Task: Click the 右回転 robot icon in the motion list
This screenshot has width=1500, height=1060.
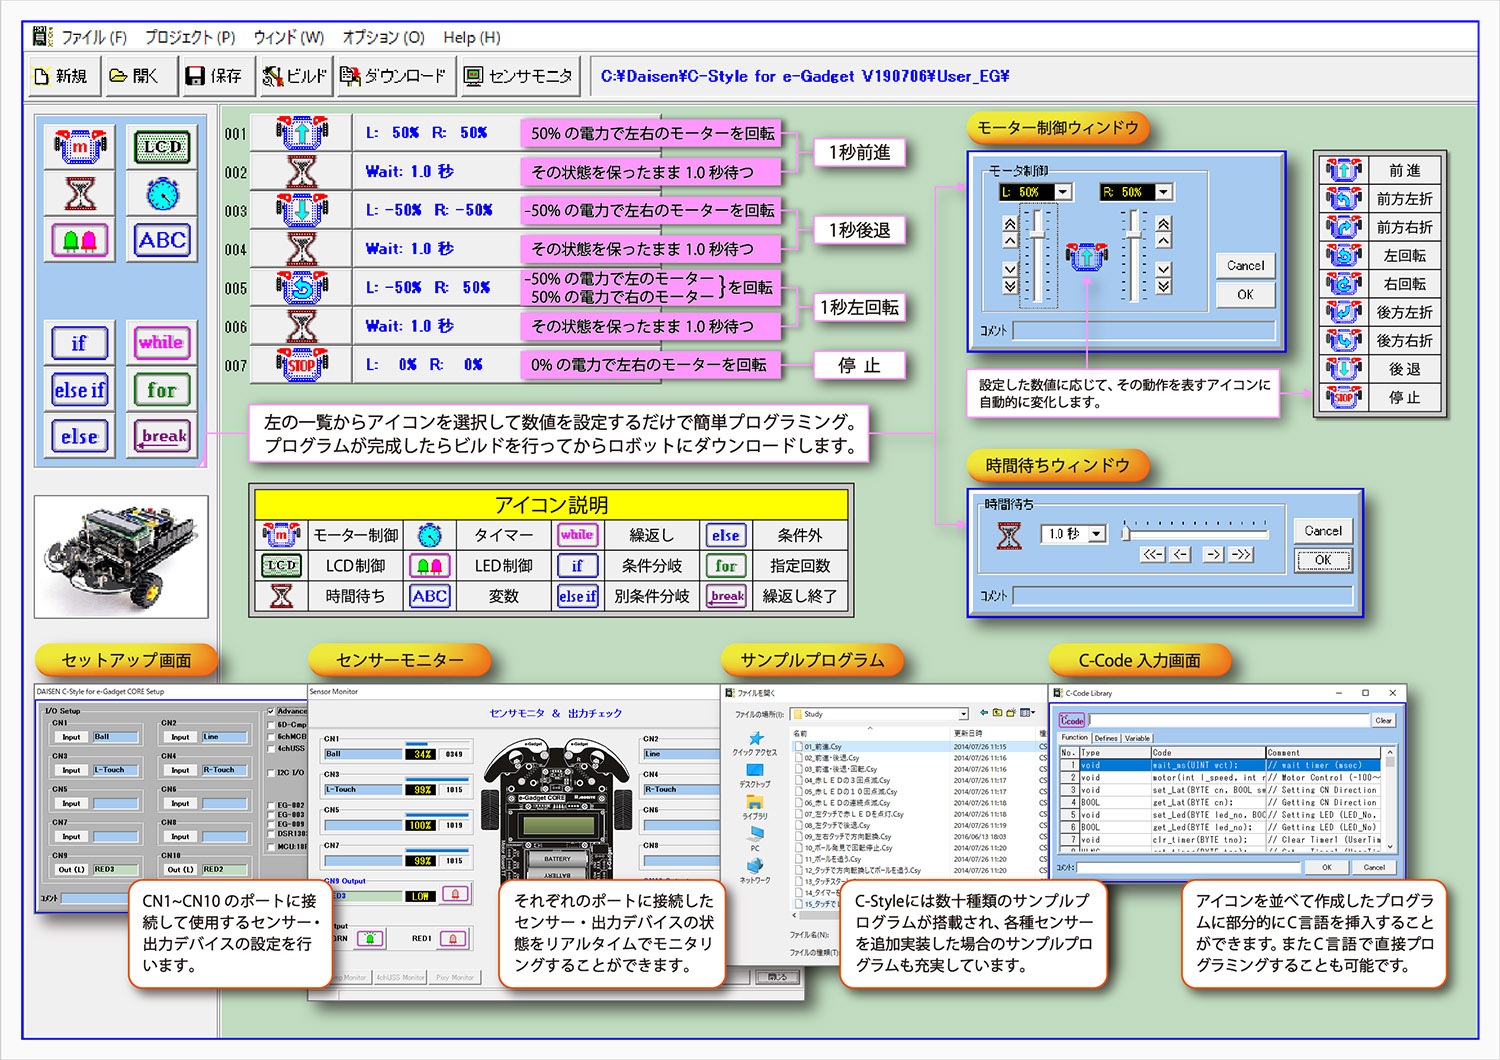Action: pyautogui.click(x=1343, y=283)
